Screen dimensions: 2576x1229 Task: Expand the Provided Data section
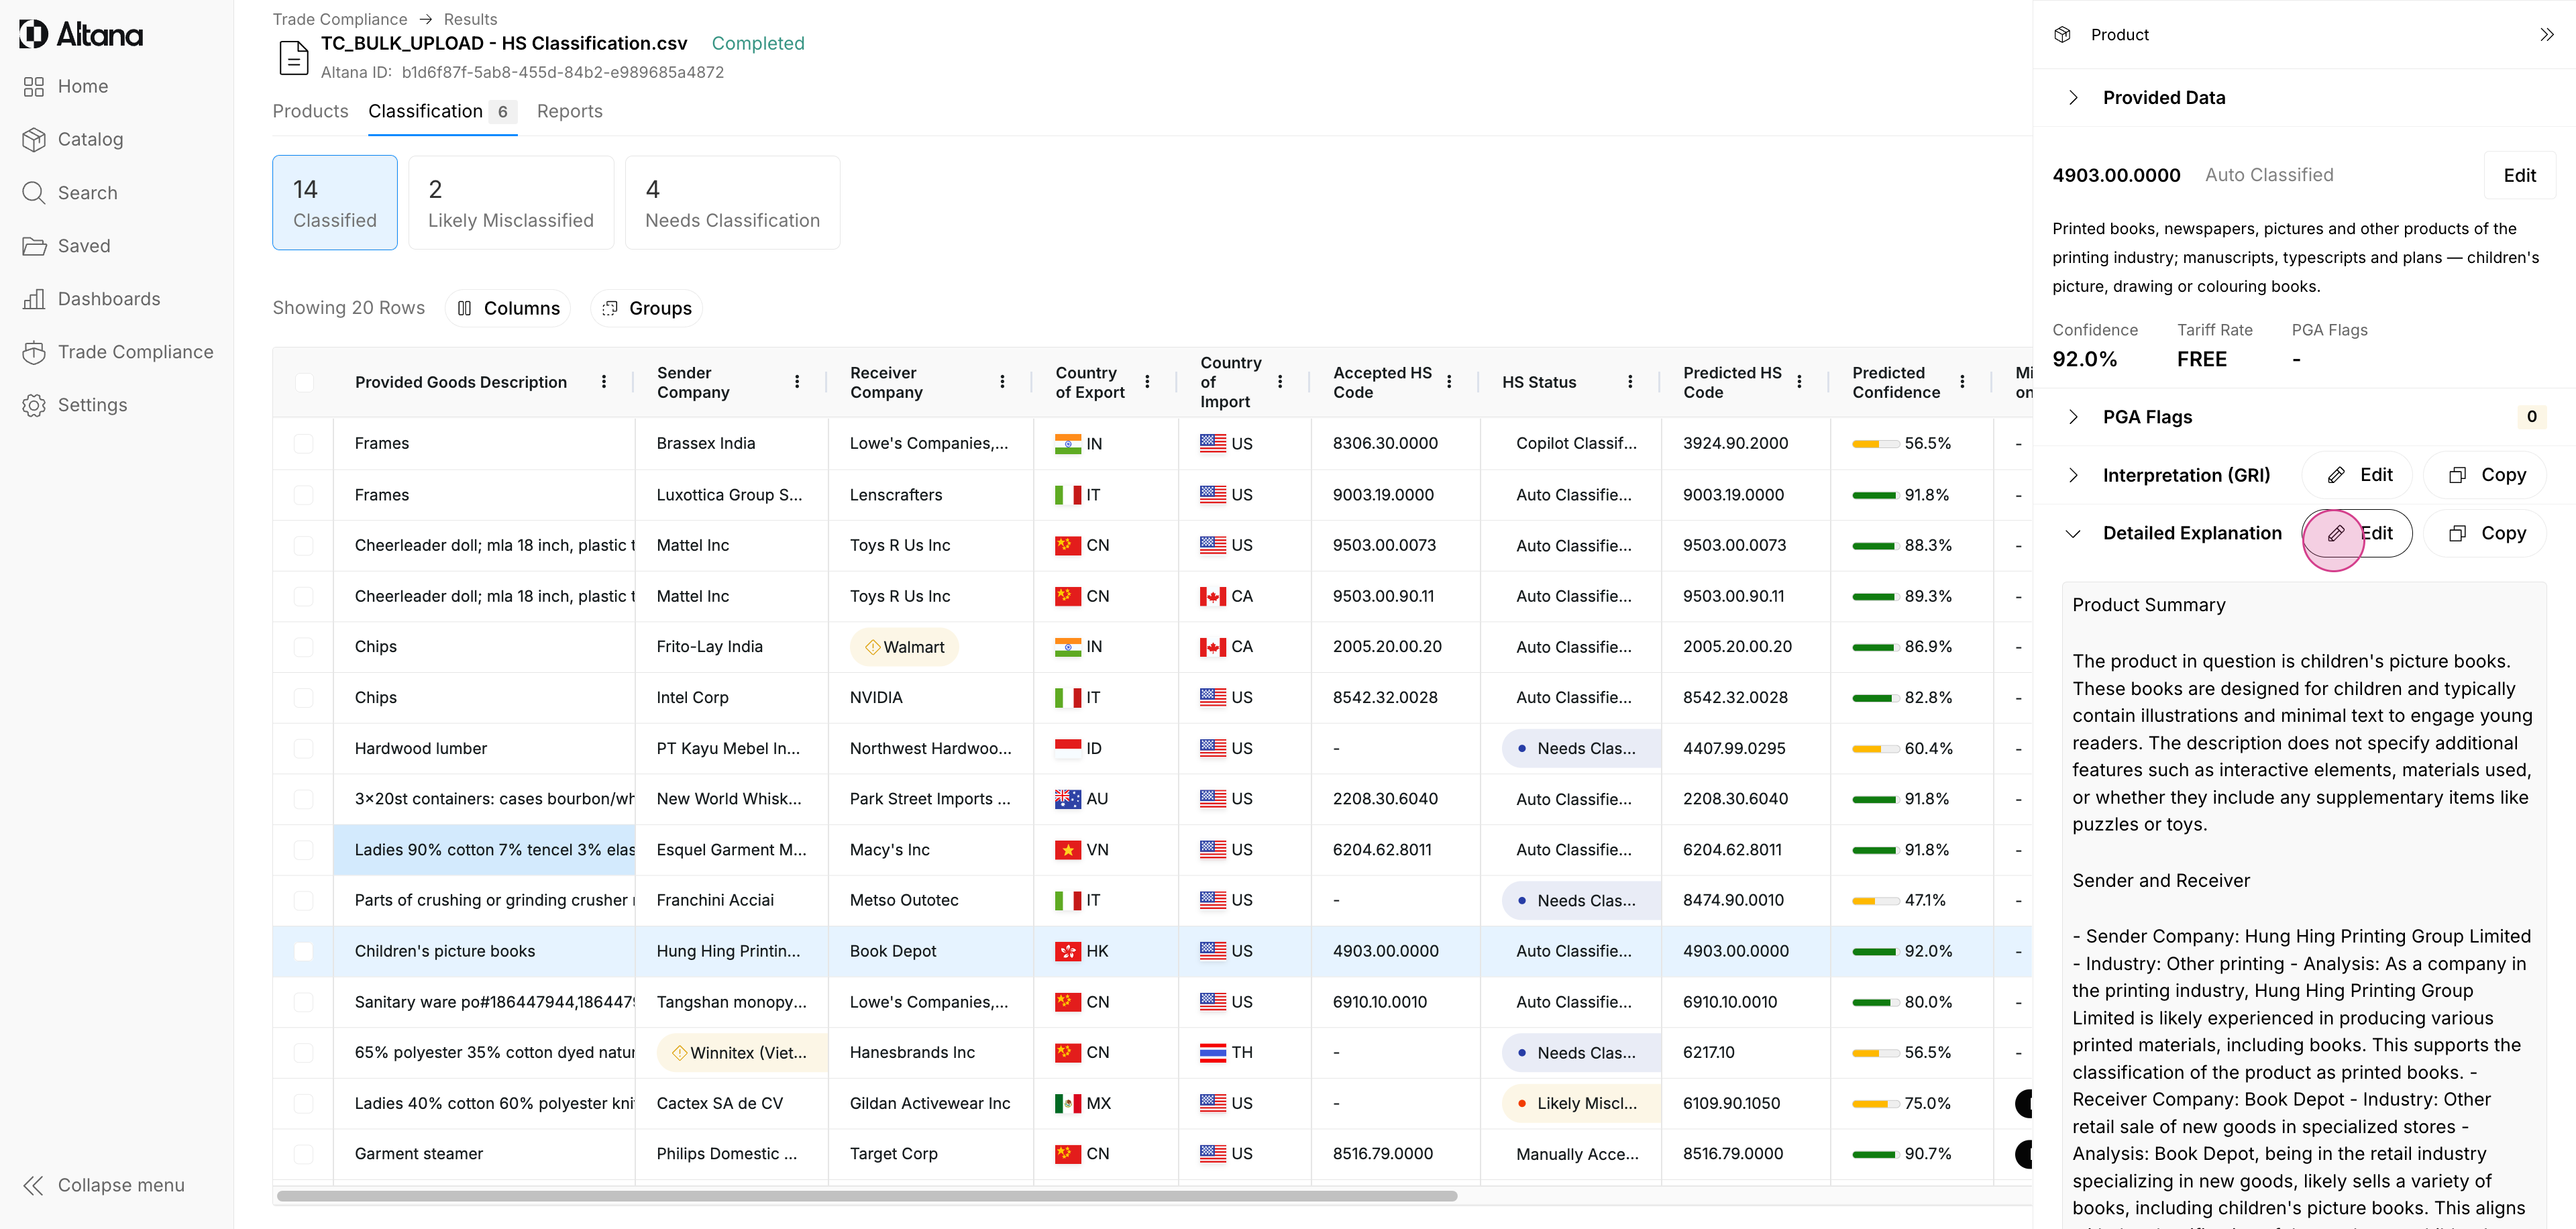(x=2073, y=98)
